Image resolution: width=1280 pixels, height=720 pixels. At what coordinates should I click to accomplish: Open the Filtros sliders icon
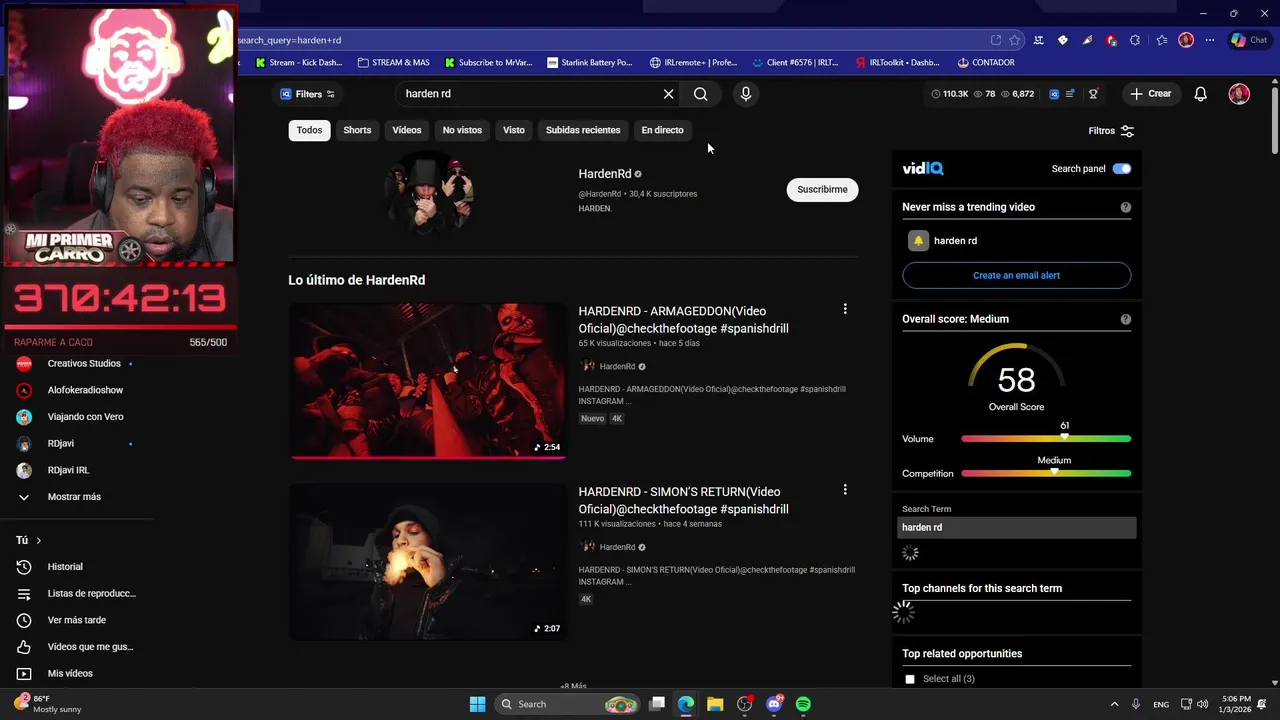tap(1127, 131)
